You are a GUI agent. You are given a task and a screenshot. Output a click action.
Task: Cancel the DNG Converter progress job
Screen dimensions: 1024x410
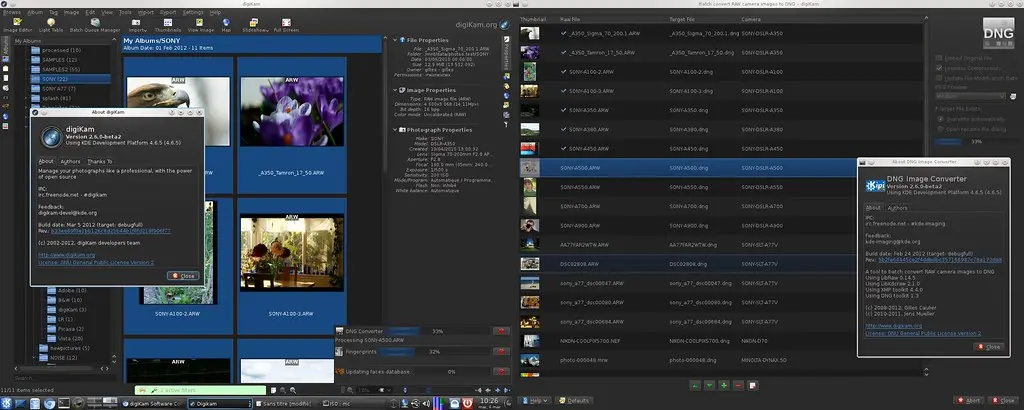(501, 331)
